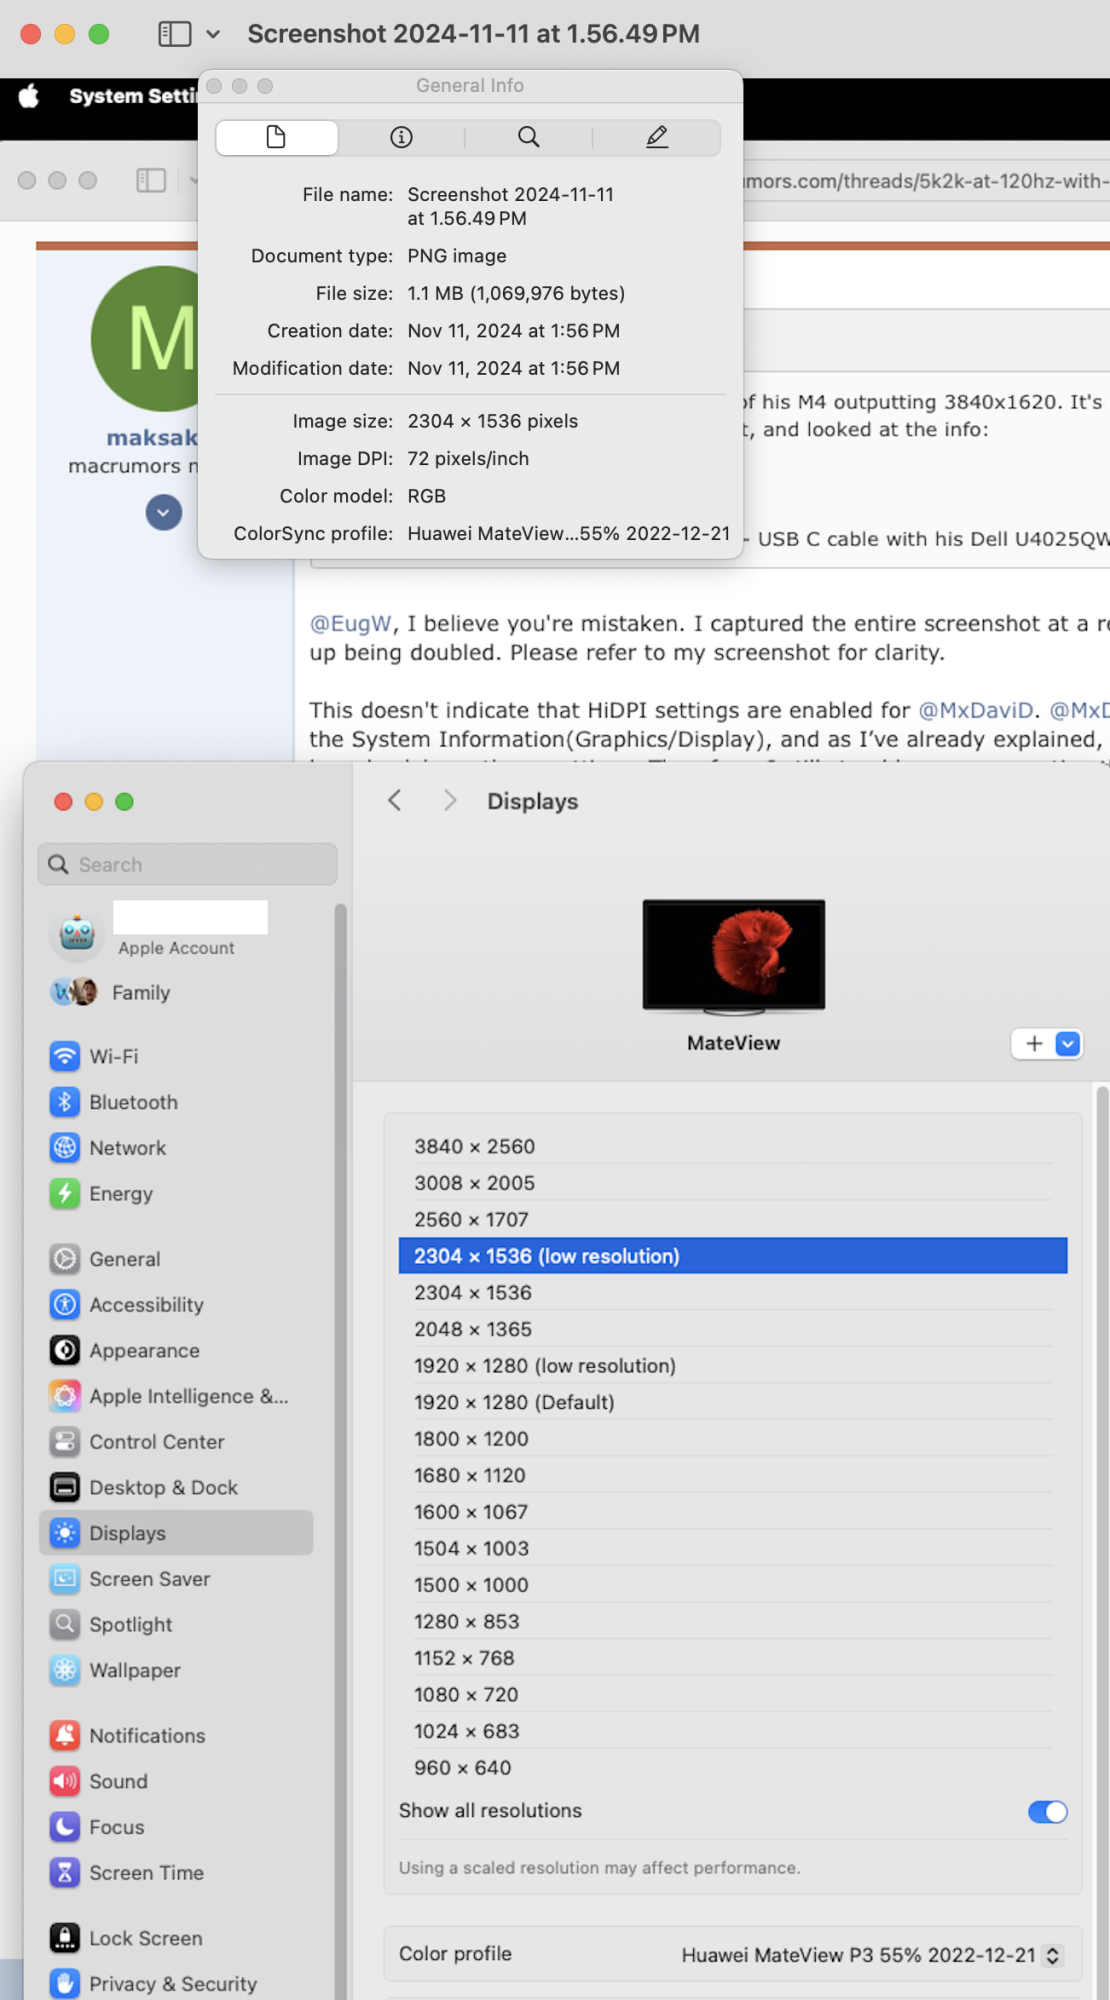Select 1152 × 768 resolution
This screenshot has width=1110, height=2000.
(733, 1659)
